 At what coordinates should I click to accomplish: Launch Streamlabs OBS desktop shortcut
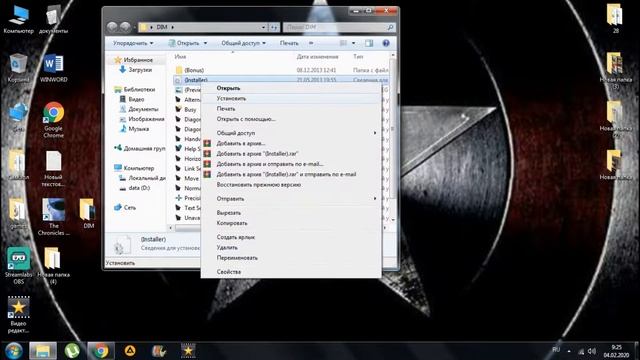tap(18, 266)
